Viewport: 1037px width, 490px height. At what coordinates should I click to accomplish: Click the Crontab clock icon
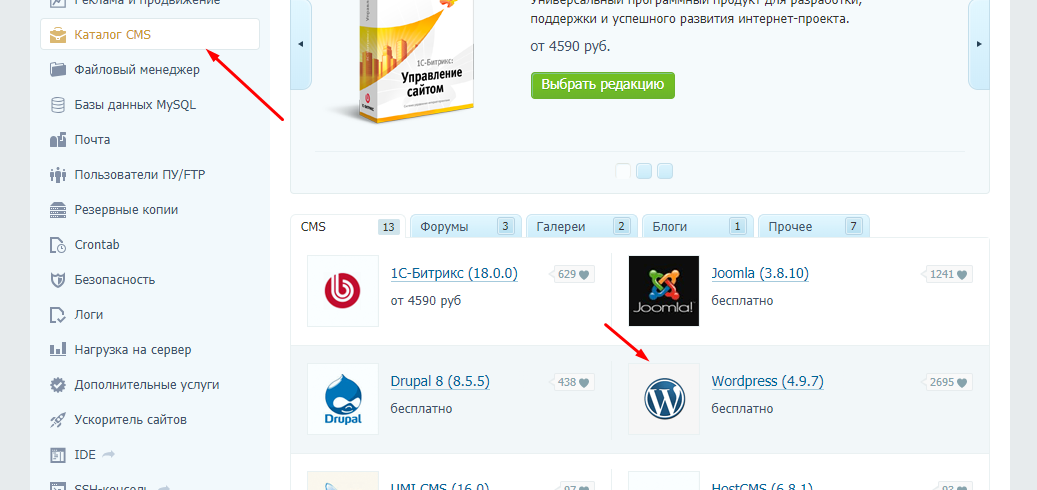[57, 245]
